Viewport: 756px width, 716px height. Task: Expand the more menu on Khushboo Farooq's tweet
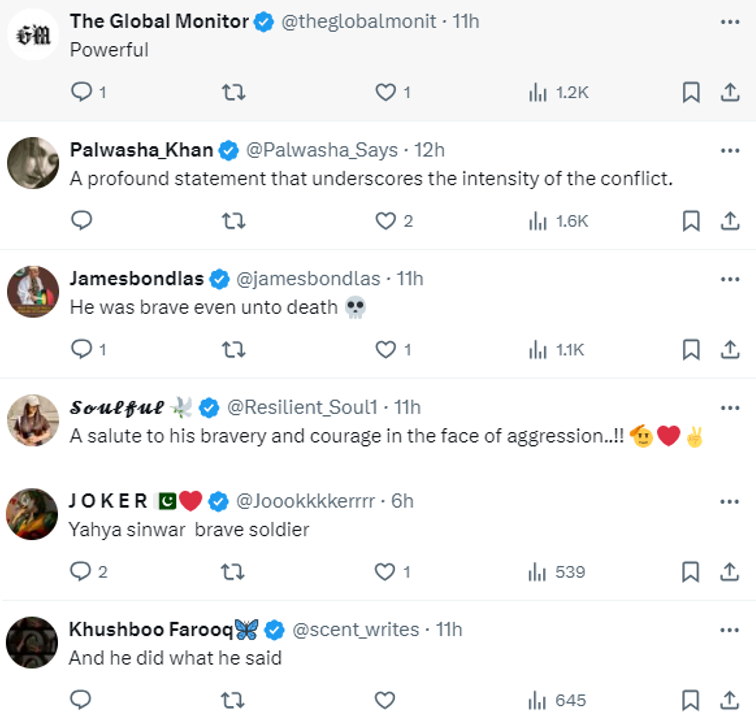click(x=730, y=629)
